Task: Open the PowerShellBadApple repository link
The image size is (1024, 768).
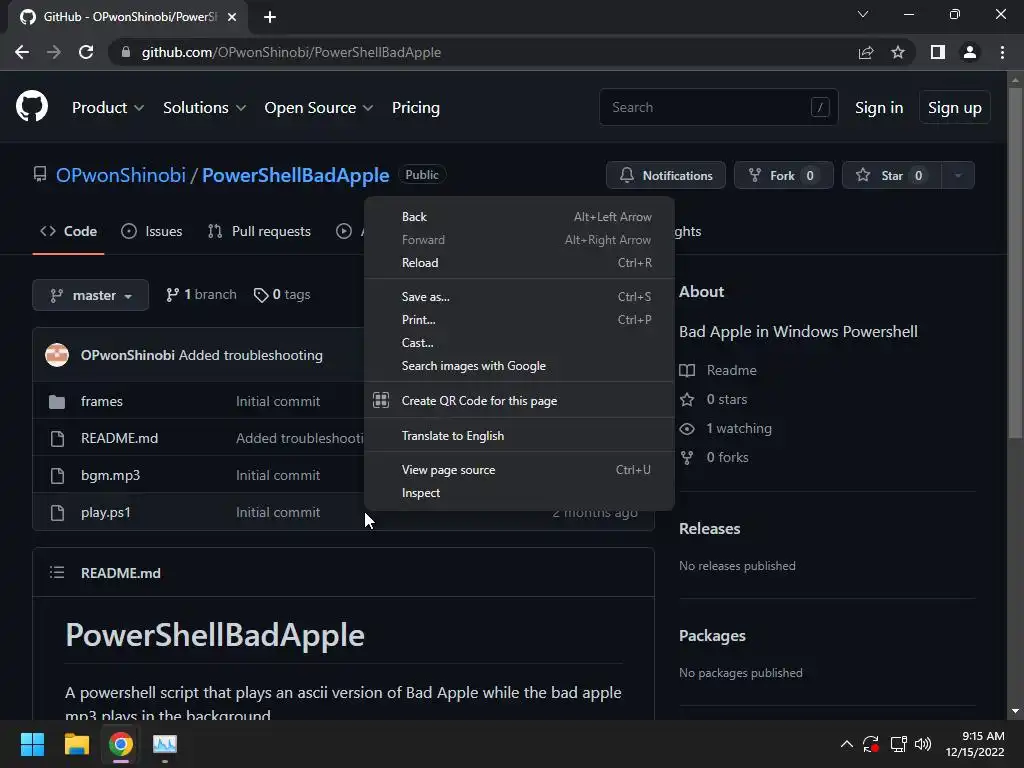Action: coord(295,175)
